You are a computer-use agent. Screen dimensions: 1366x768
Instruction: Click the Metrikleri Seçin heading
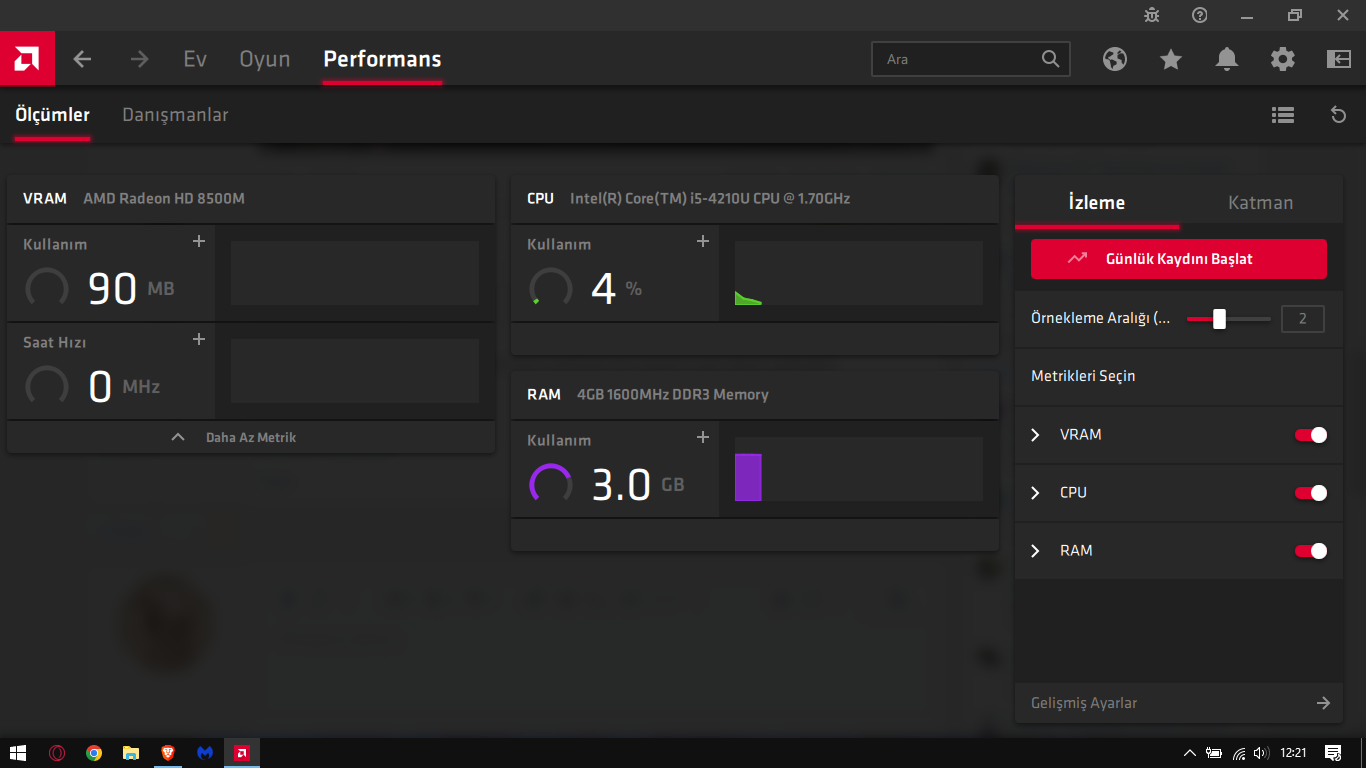coord(1083,377)
